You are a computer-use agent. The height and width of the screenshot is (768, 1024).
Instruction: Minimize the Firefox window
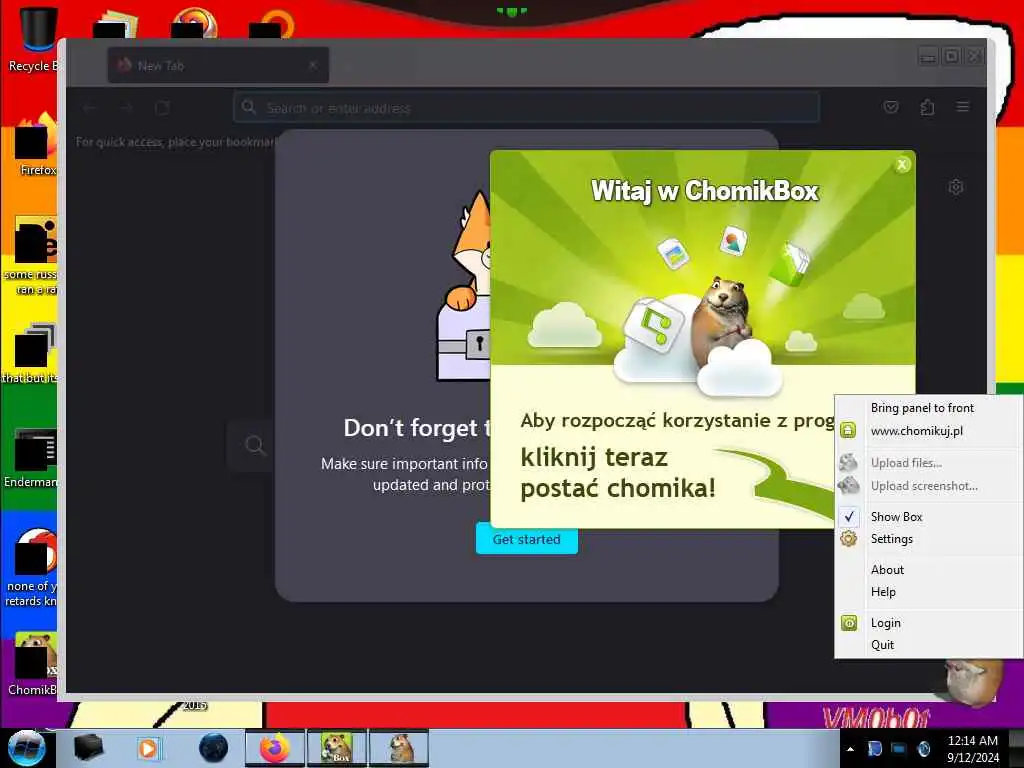tap(927, 56)
